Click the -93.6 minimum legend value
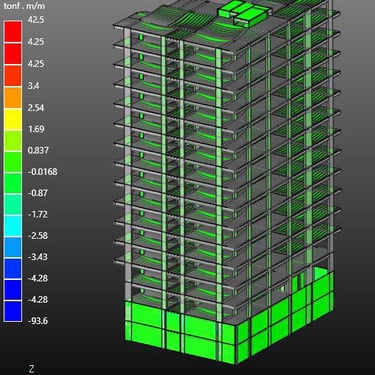Screen dimensions: 375x375 [38, 321]
